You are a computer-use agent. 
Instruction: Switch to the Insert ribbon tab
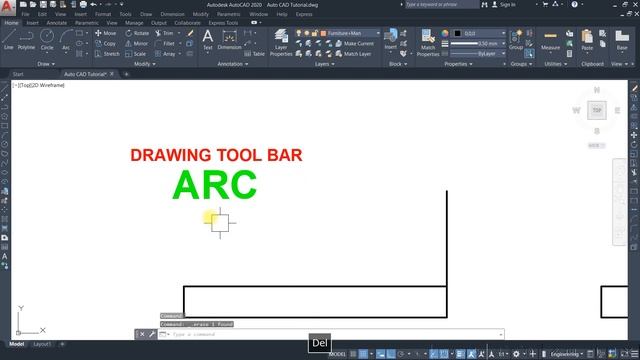pyautogui.click(x=32, y=23)
